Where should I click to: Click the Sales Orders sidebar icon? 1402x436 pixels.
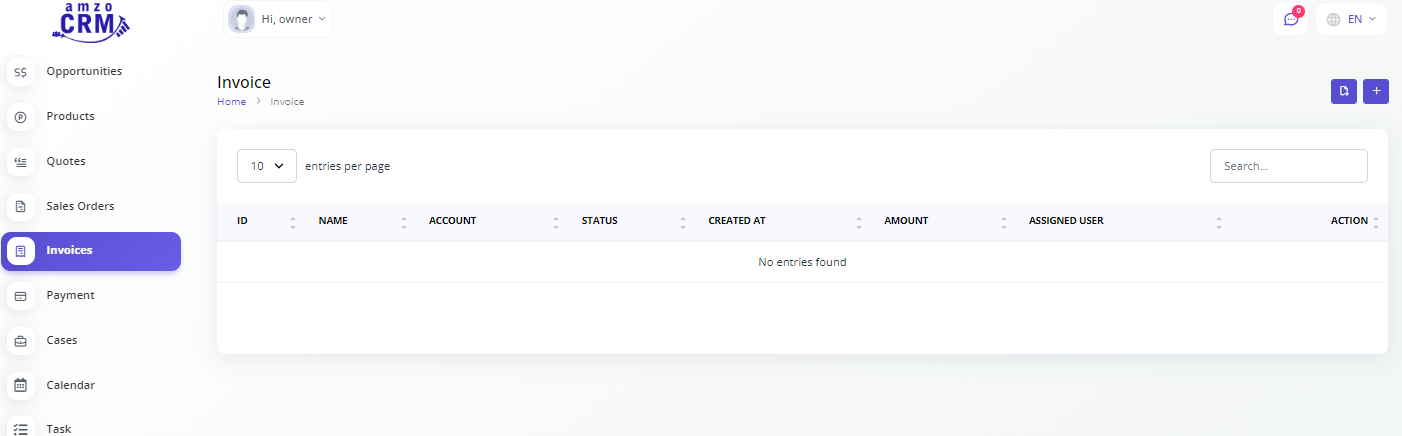(20, 207)
